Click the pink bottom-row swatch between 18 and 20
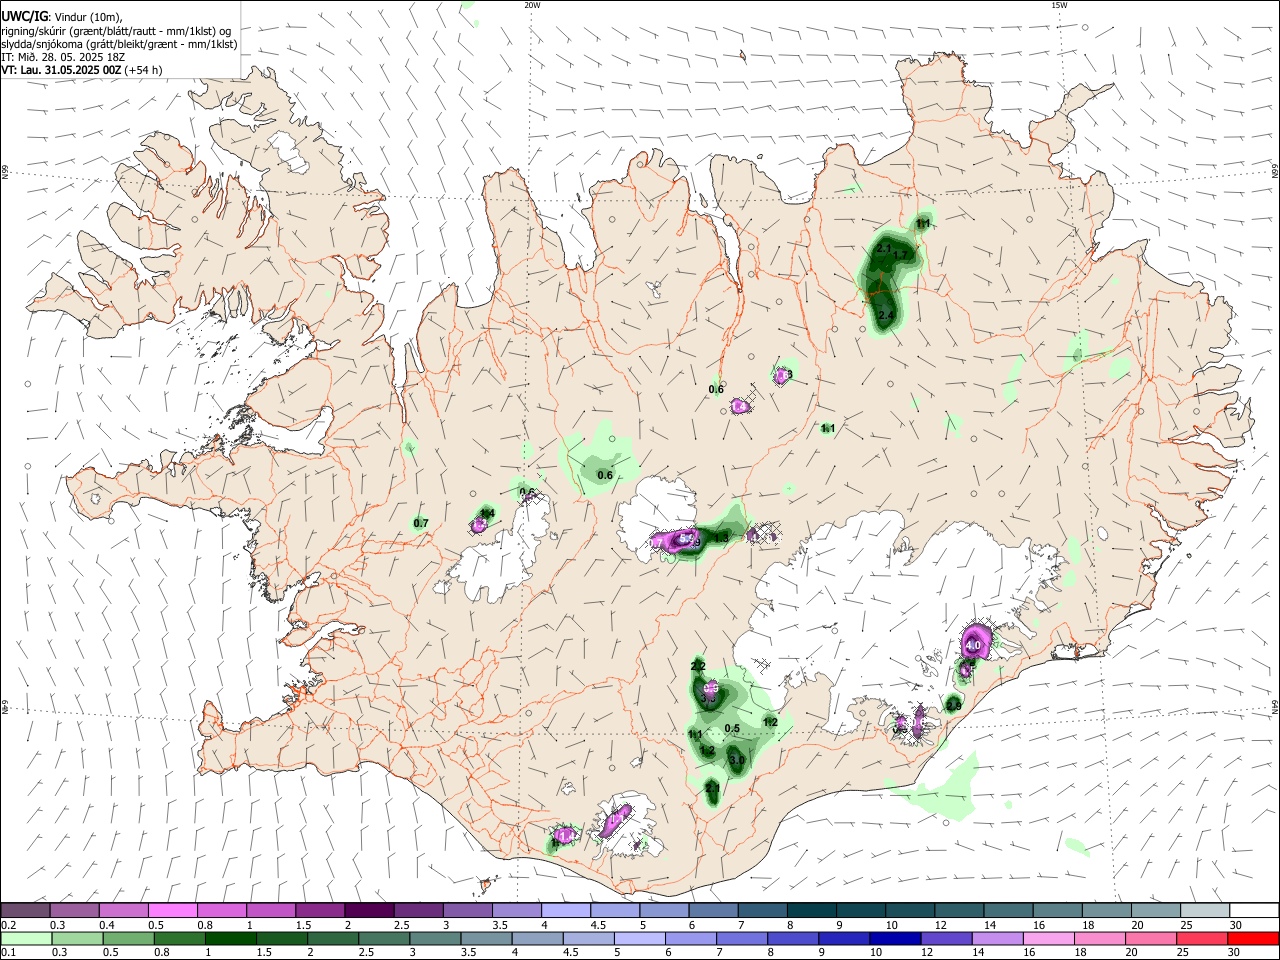The width and height of the screenshot is (1280, 960). pos(1100,938)
